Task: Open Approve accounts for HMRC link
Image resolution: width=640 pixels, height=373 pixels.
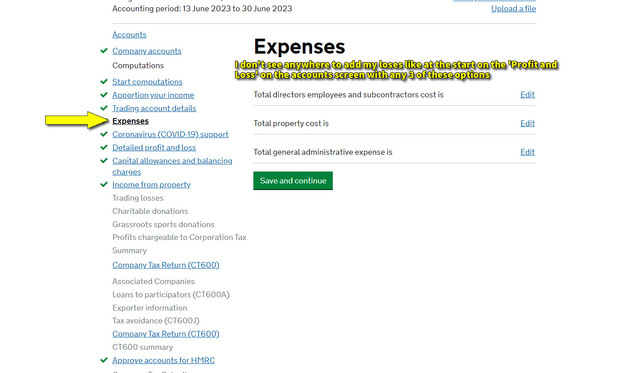Action: pyautogui.click(x=163, y=360)
